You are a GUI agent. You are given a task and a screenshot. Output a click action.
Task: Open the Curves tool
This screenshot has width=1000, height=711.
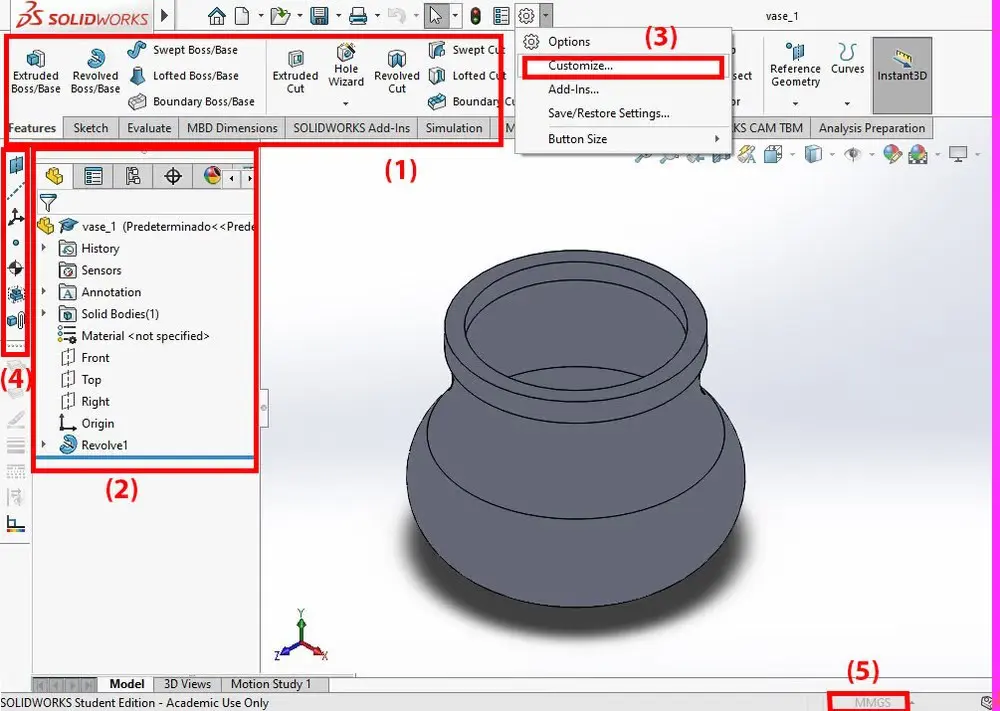coord(847,60)
